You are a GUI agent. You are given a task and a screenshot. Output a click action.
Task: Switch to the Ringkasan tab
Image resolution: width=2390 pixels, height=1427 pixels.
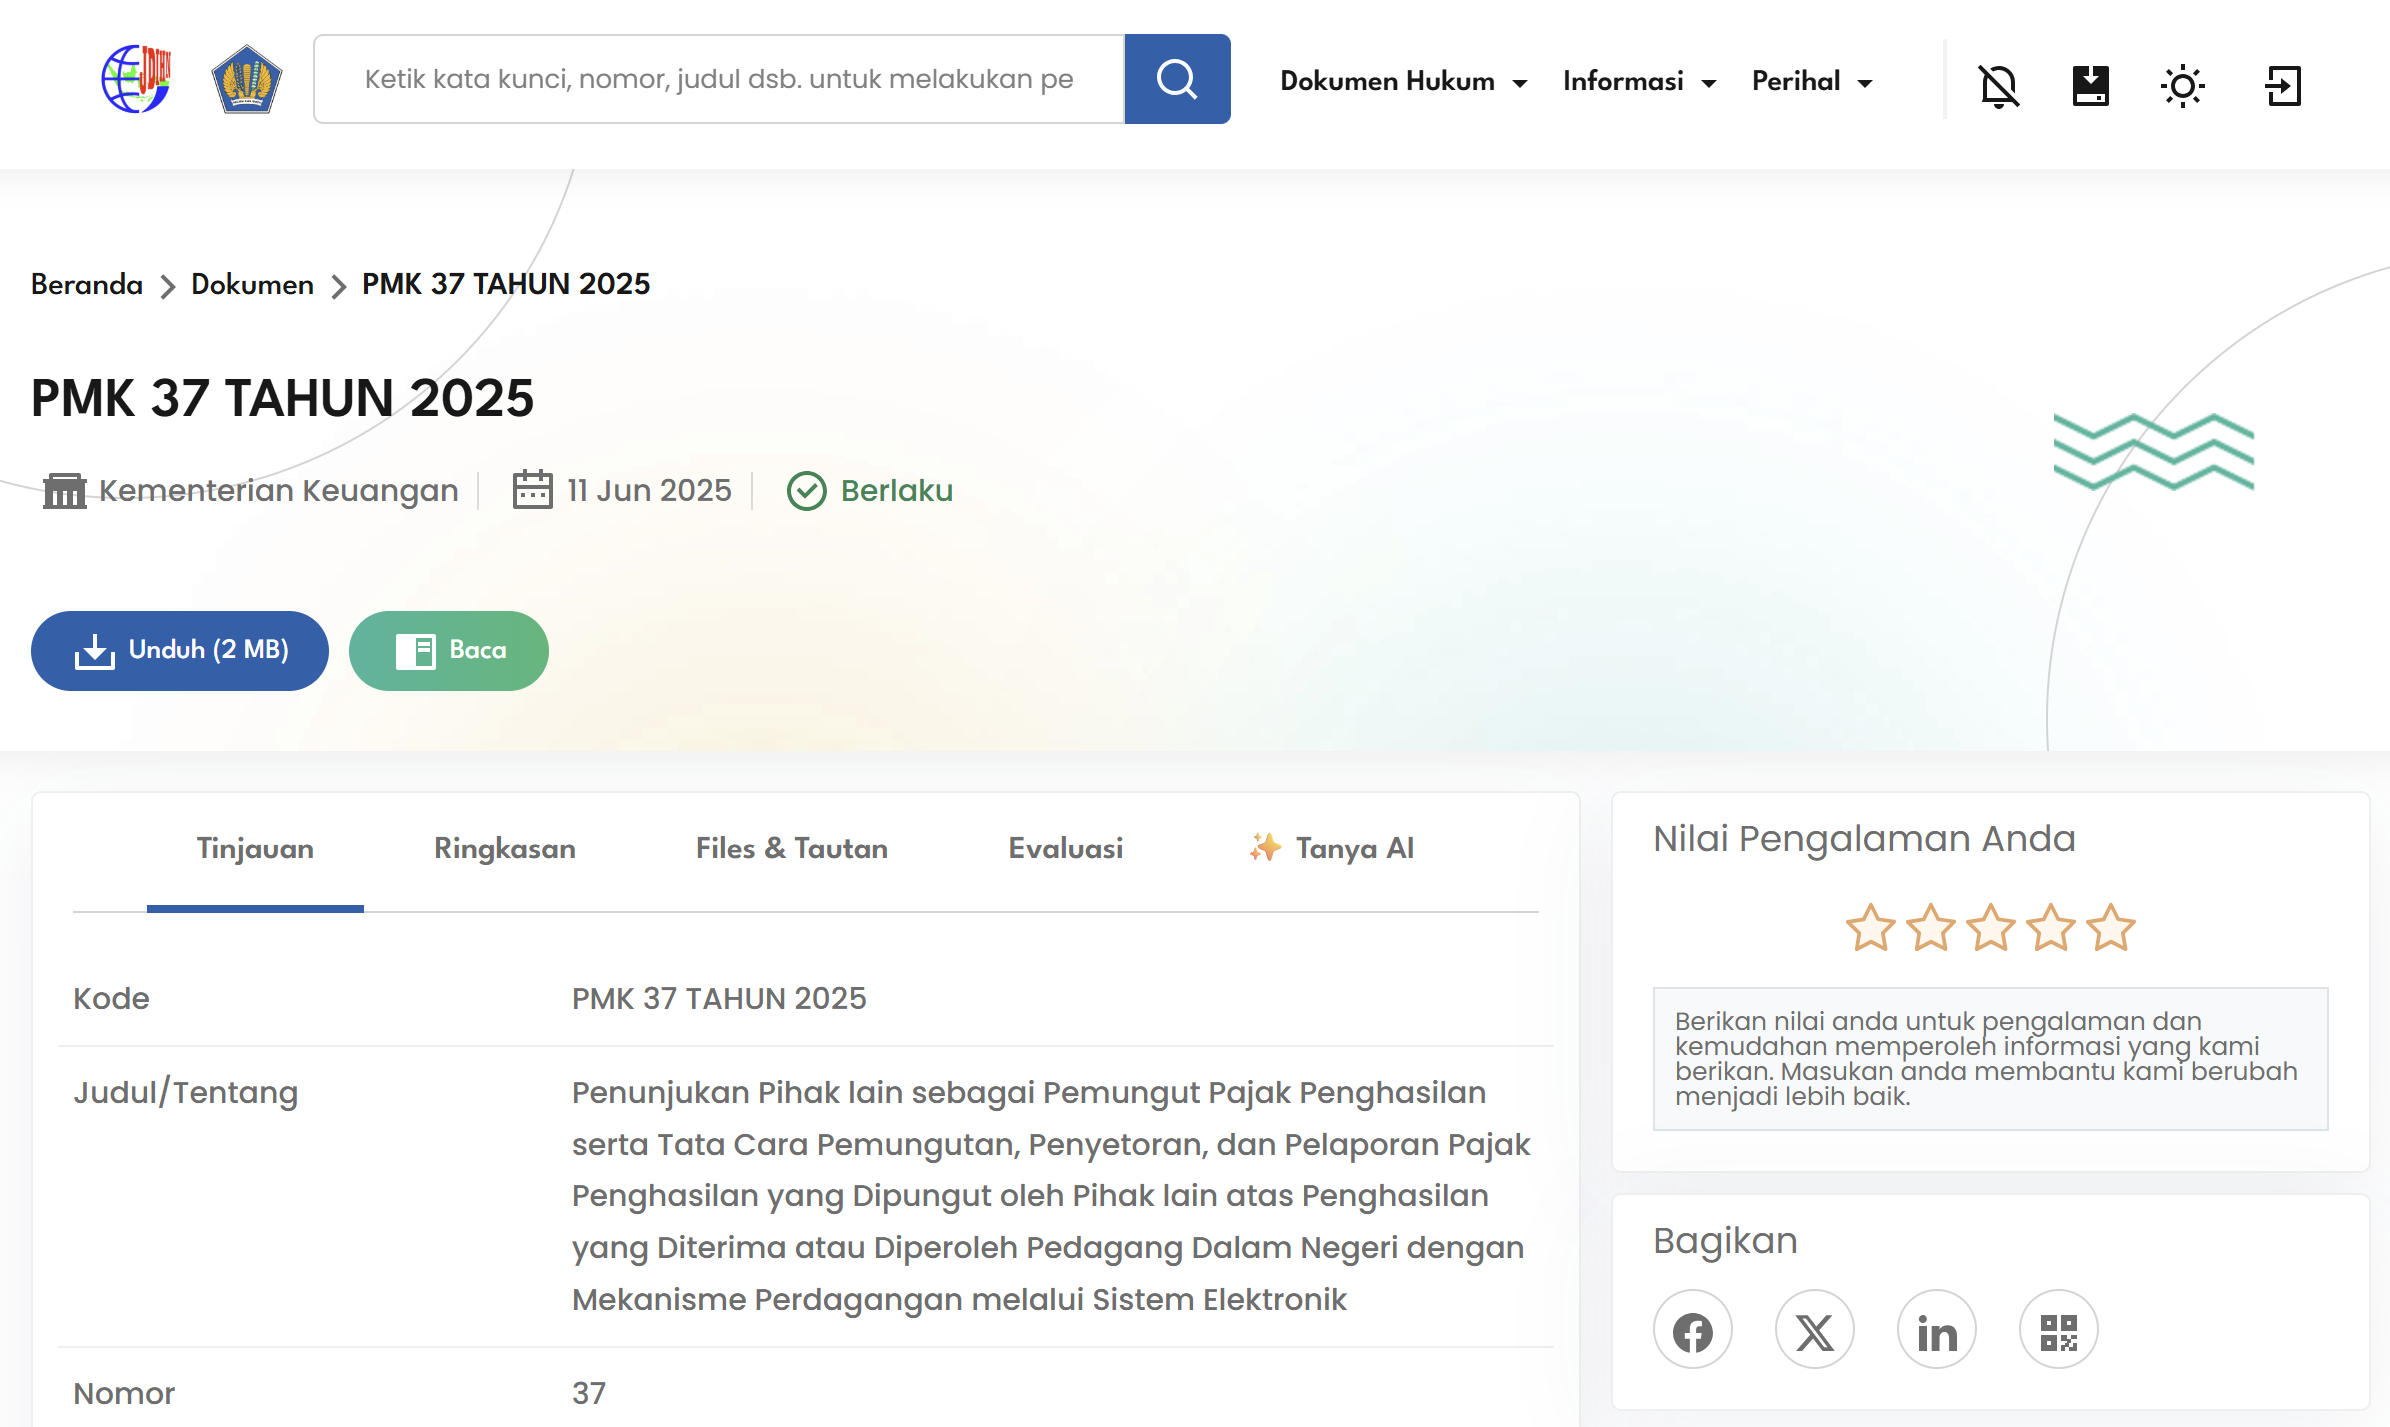tap(505, 849)
